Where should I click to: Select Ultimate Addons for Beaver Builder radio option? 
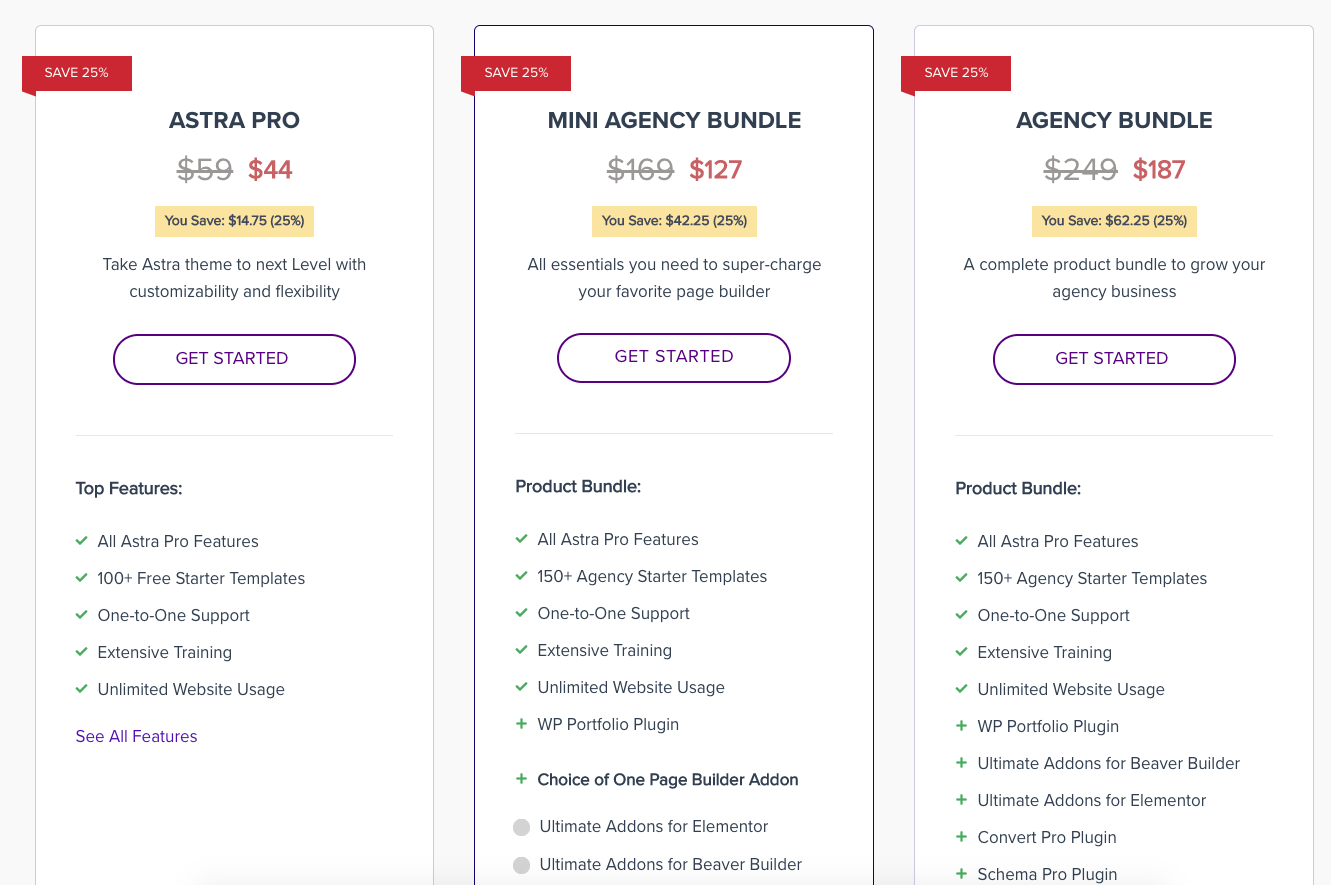coord(522,865)
